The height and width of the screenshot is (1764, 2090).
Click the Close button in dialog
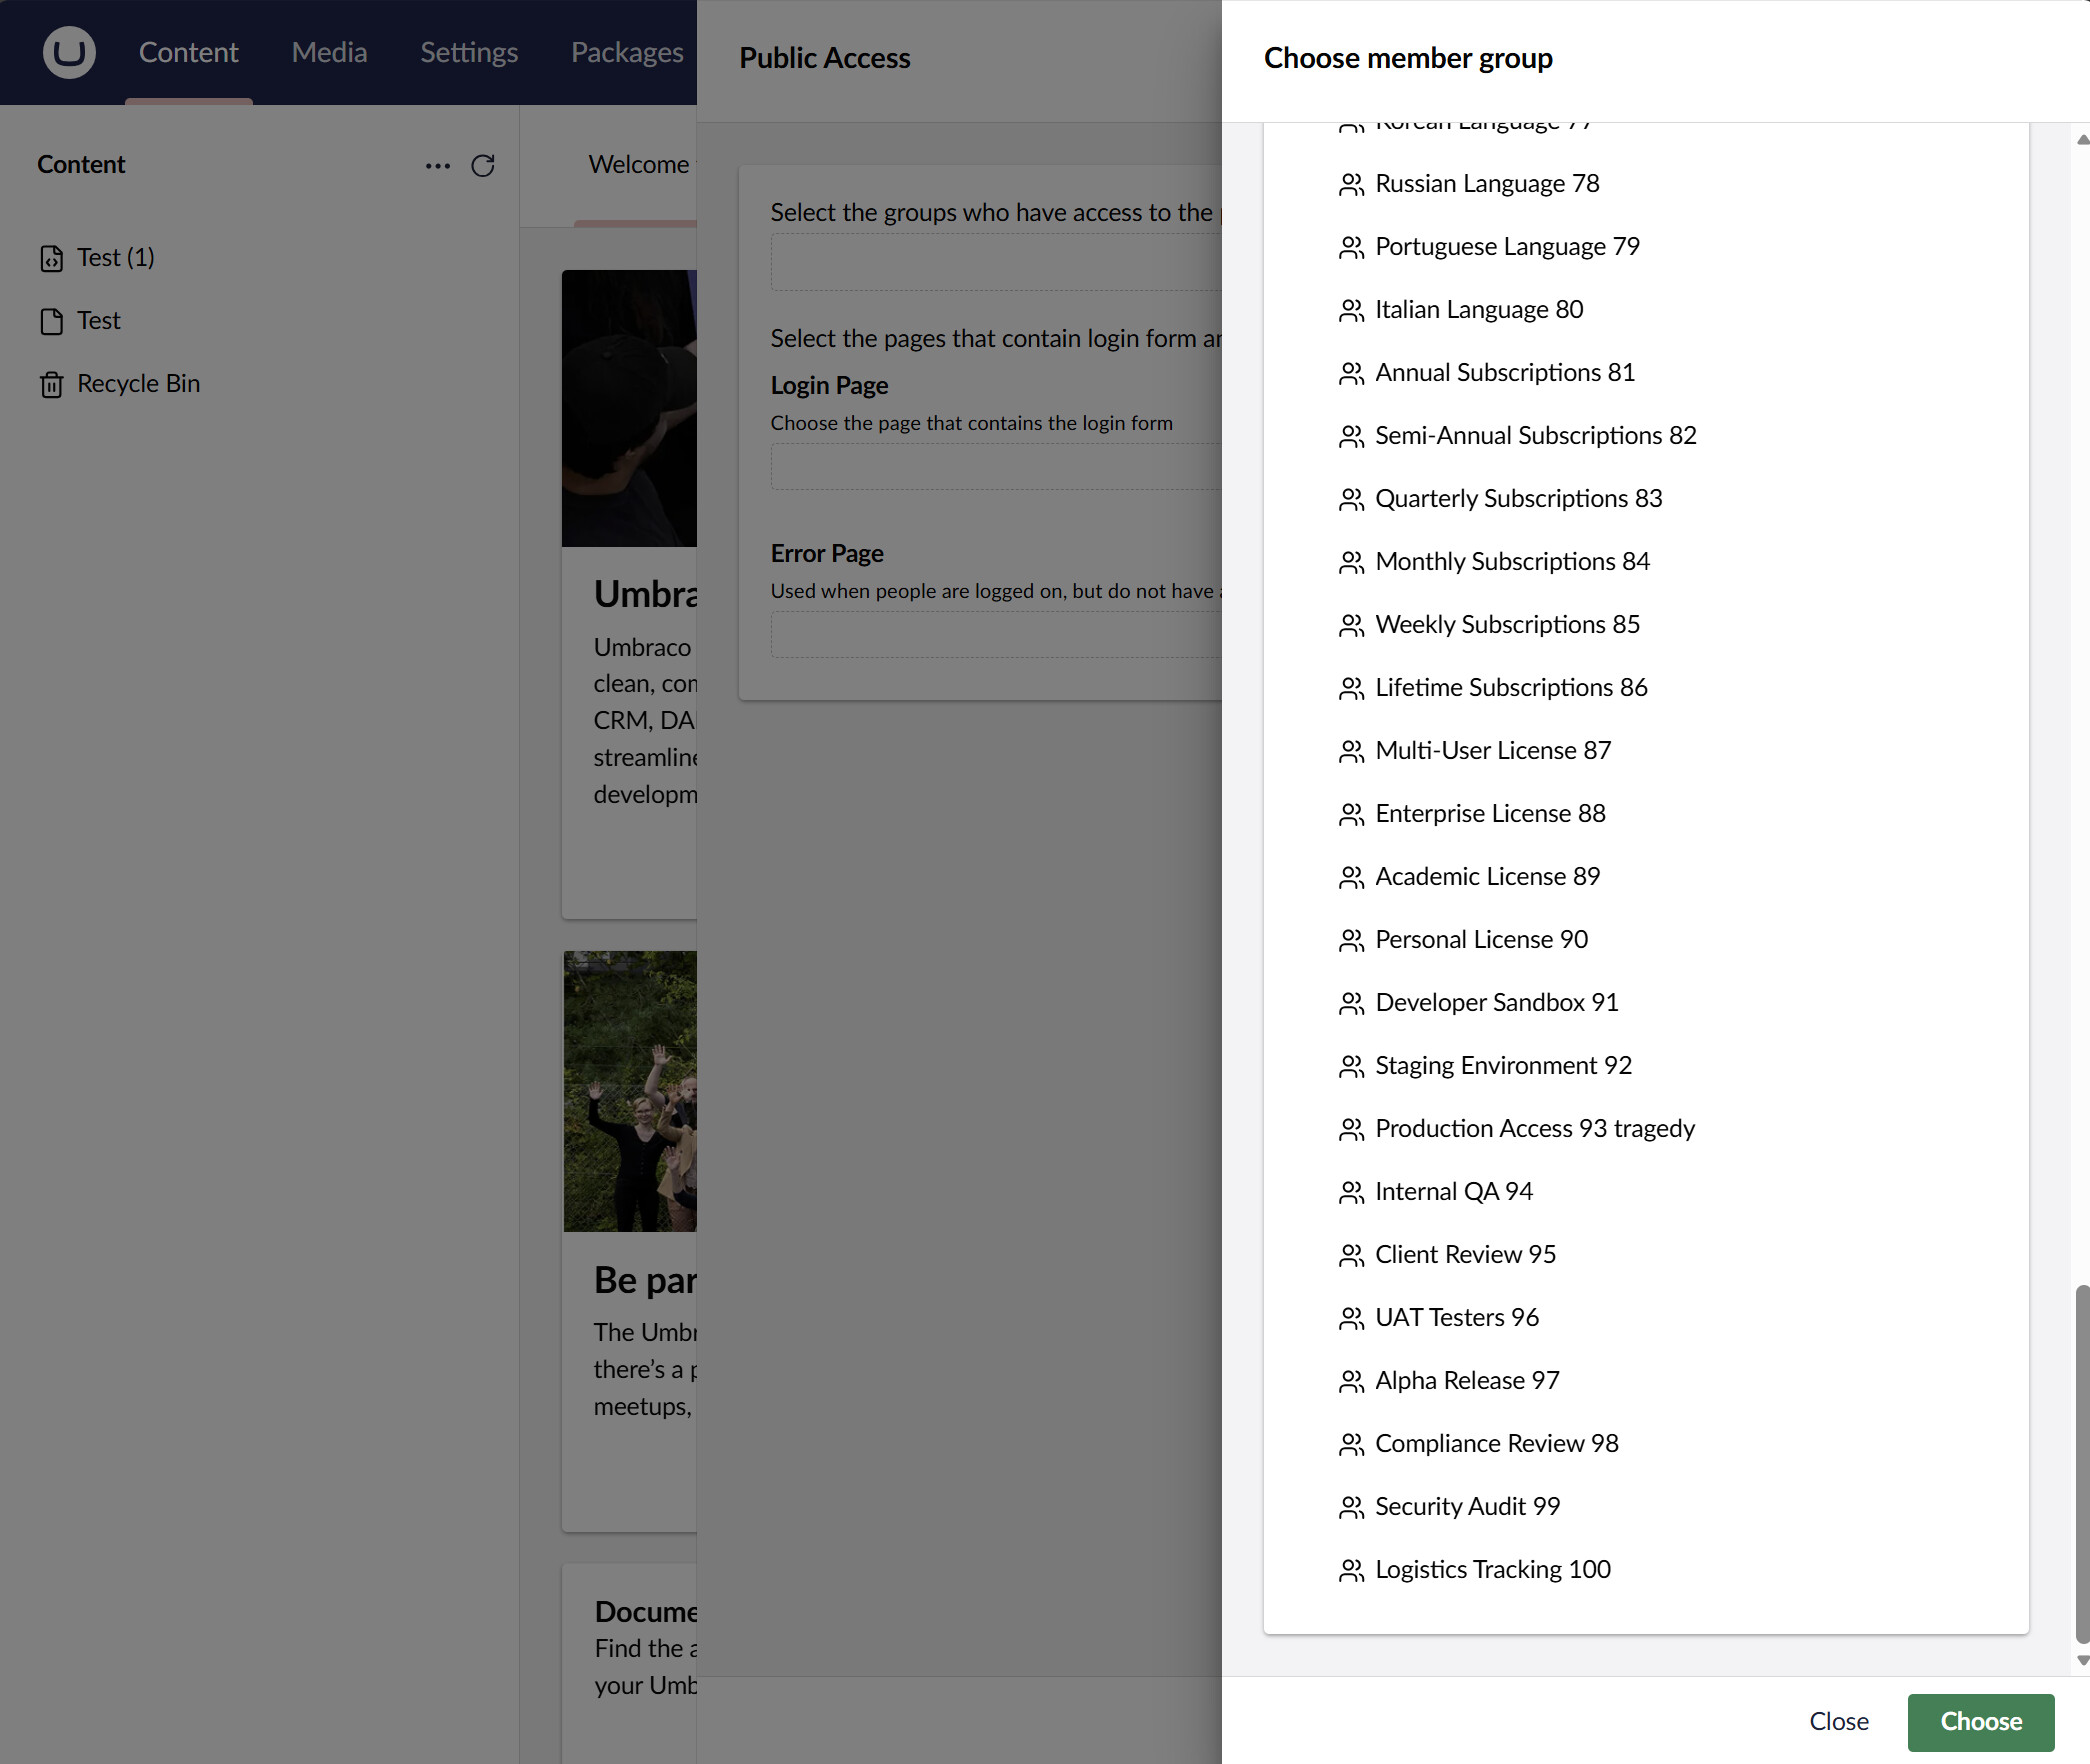coord(1838,1721)
